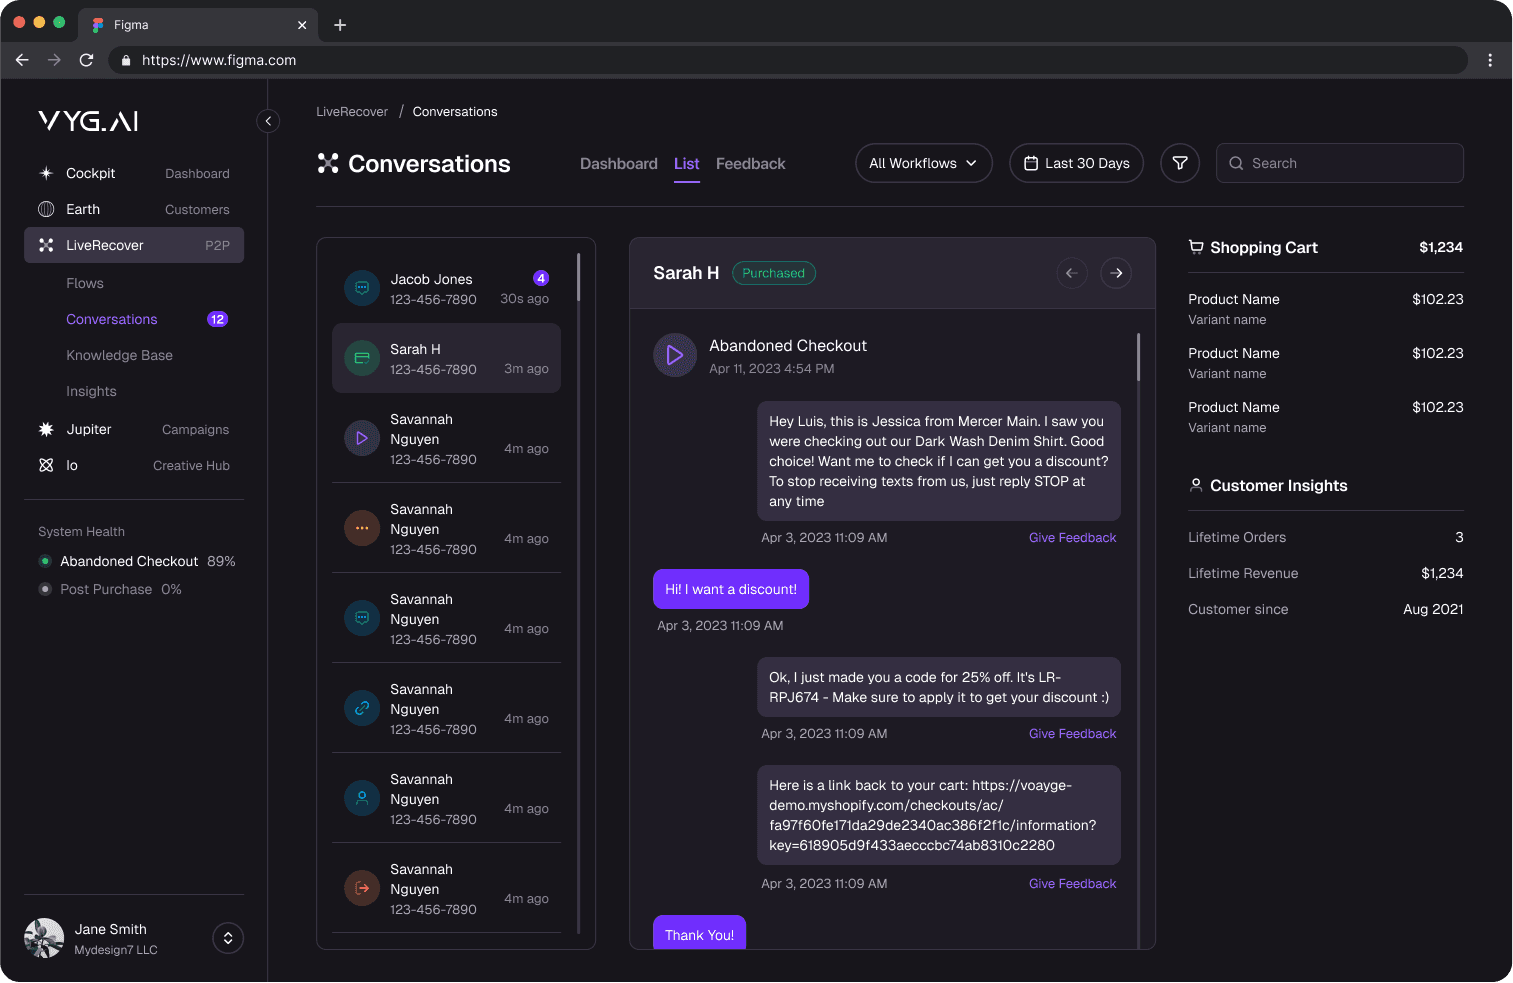Click the Shopping Cart icon in the right panel
1513x983 pixels.
pyautogui.click(x=1196, y=247)
